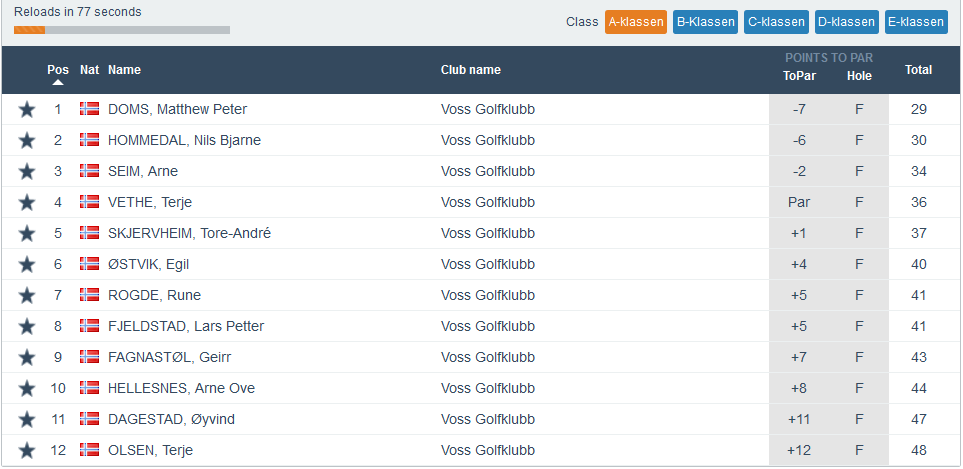The width and height of the screenshot is (963, 469).
Task: Sort by Pos column ascending arrow
Action: pos(58,82)
